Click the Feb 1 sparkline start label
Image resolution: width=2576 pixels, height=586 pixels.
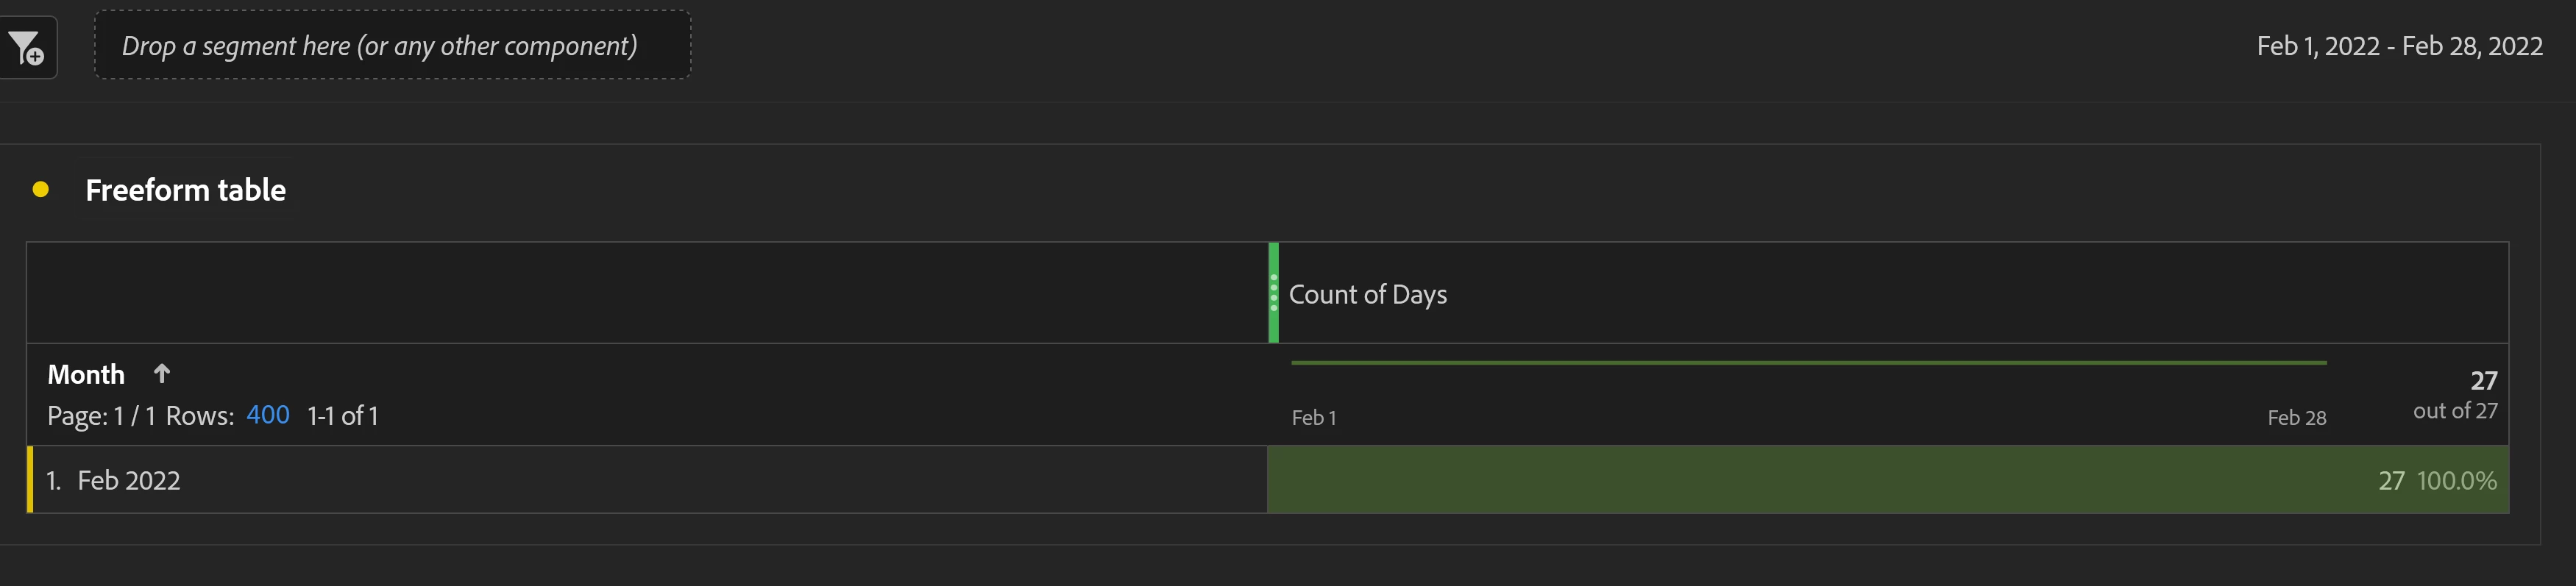[1314, 417]
